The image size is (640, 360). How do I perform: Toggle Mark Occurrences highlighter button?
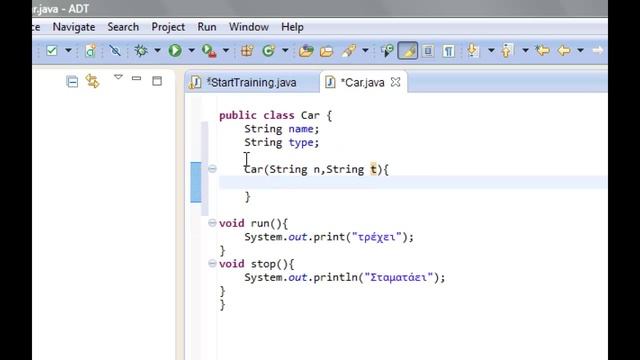click(408, 51)
